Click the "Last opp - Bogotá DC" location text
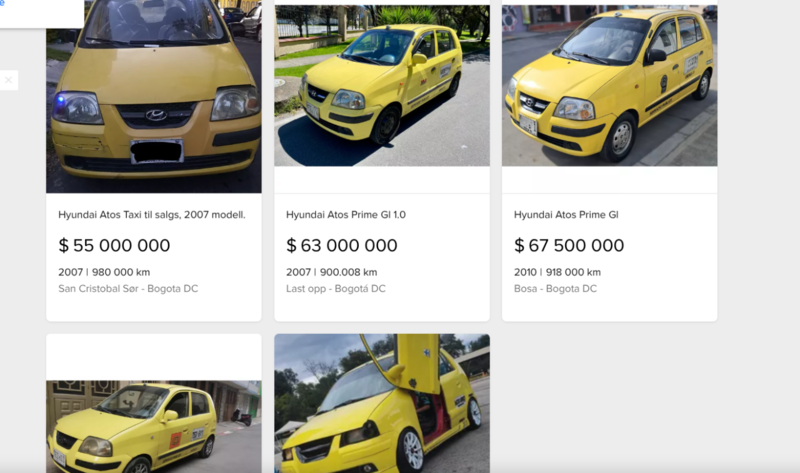Screen dimensions: 800x473 point(336,289)
